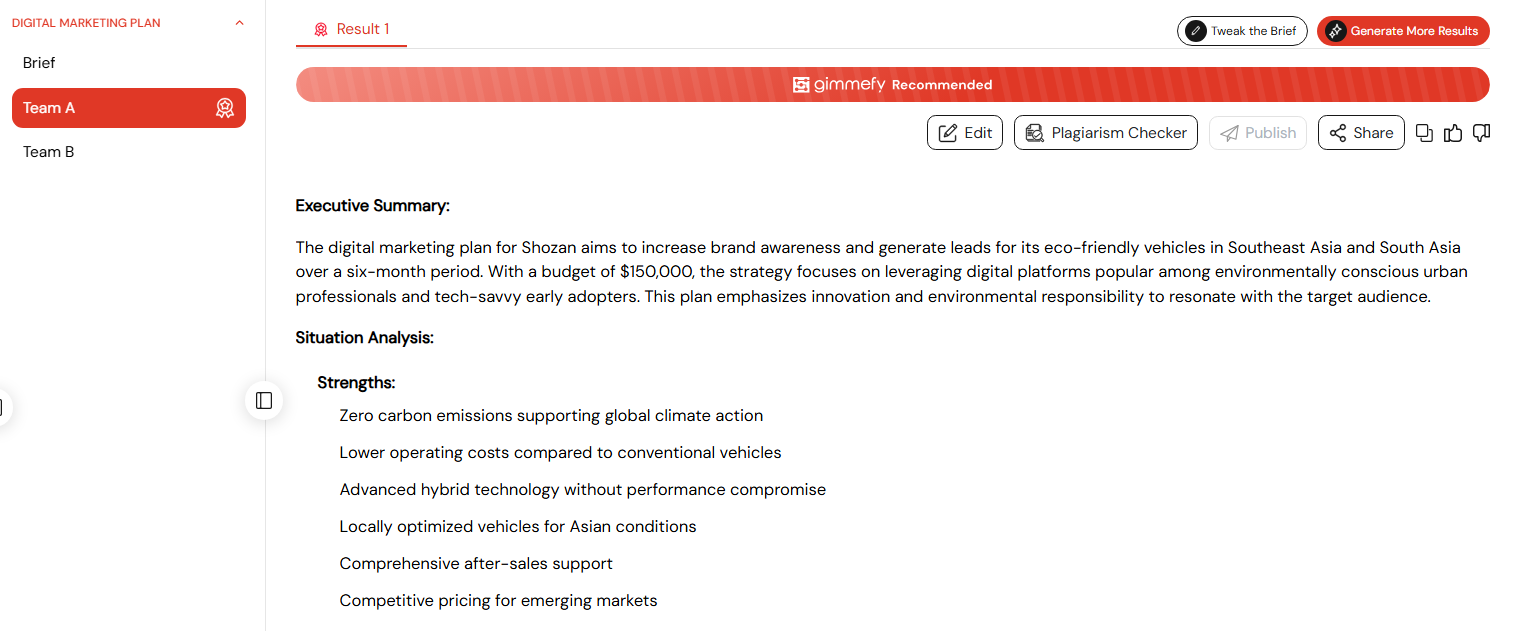Click the sparkle icon in Generate More Results
The height and width of the screenshot is (631, 1515).
click(1335, 31)
